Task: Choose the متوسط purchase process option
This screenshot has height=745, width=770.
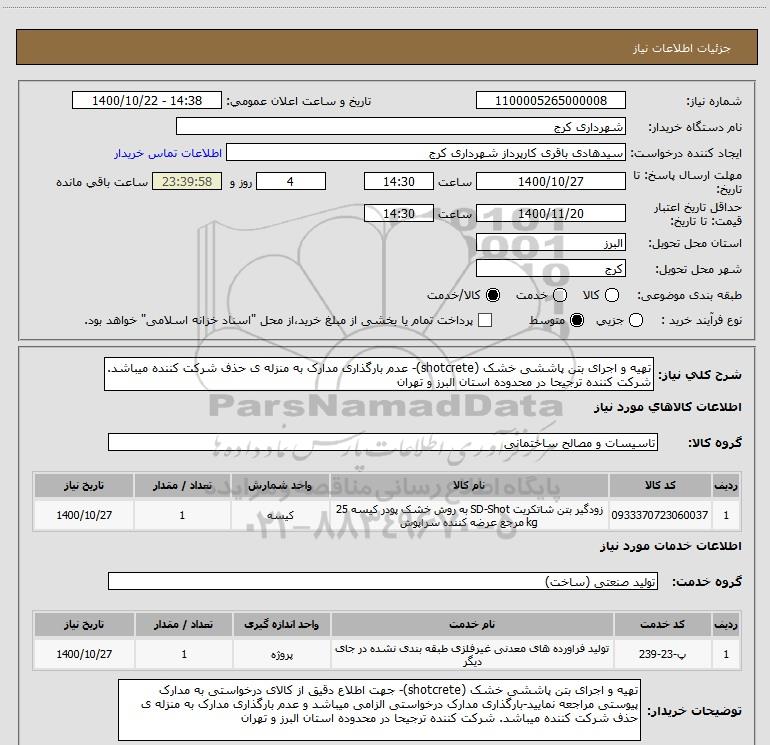Action: click(x=577, y=320)
